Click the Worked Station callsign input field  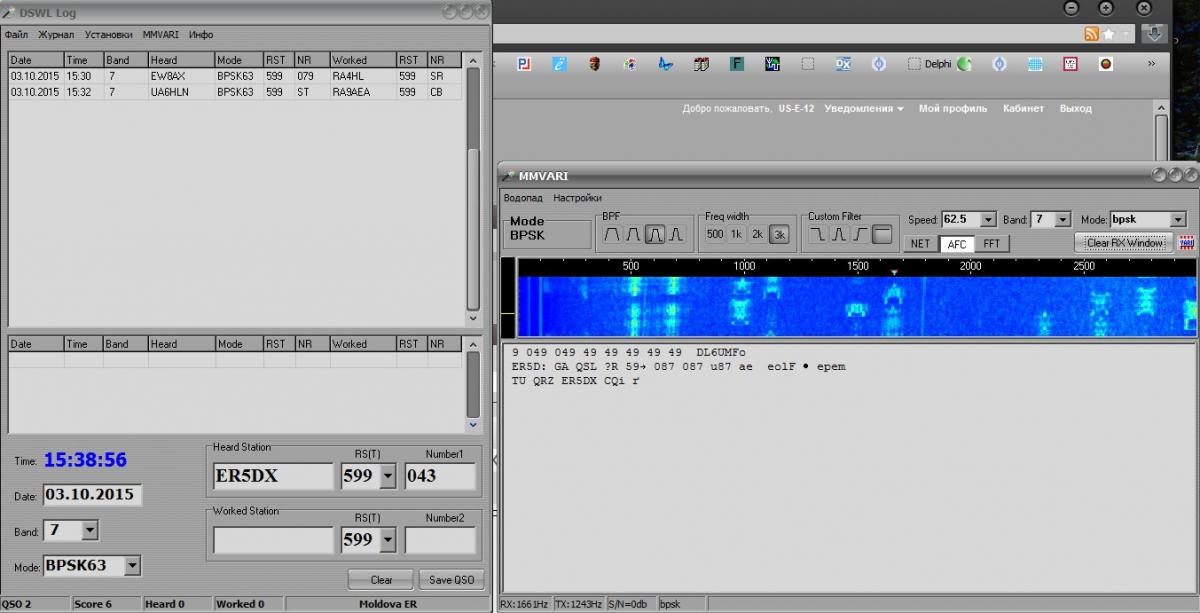[273, 540]
